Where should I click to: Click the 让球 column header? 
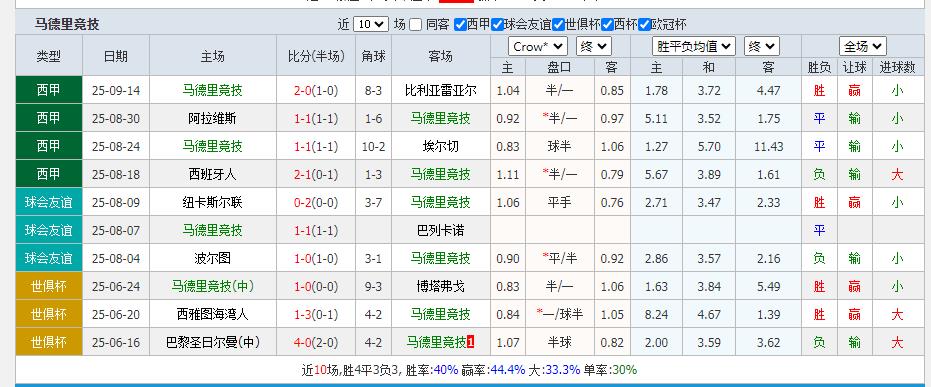click(854, 68)
